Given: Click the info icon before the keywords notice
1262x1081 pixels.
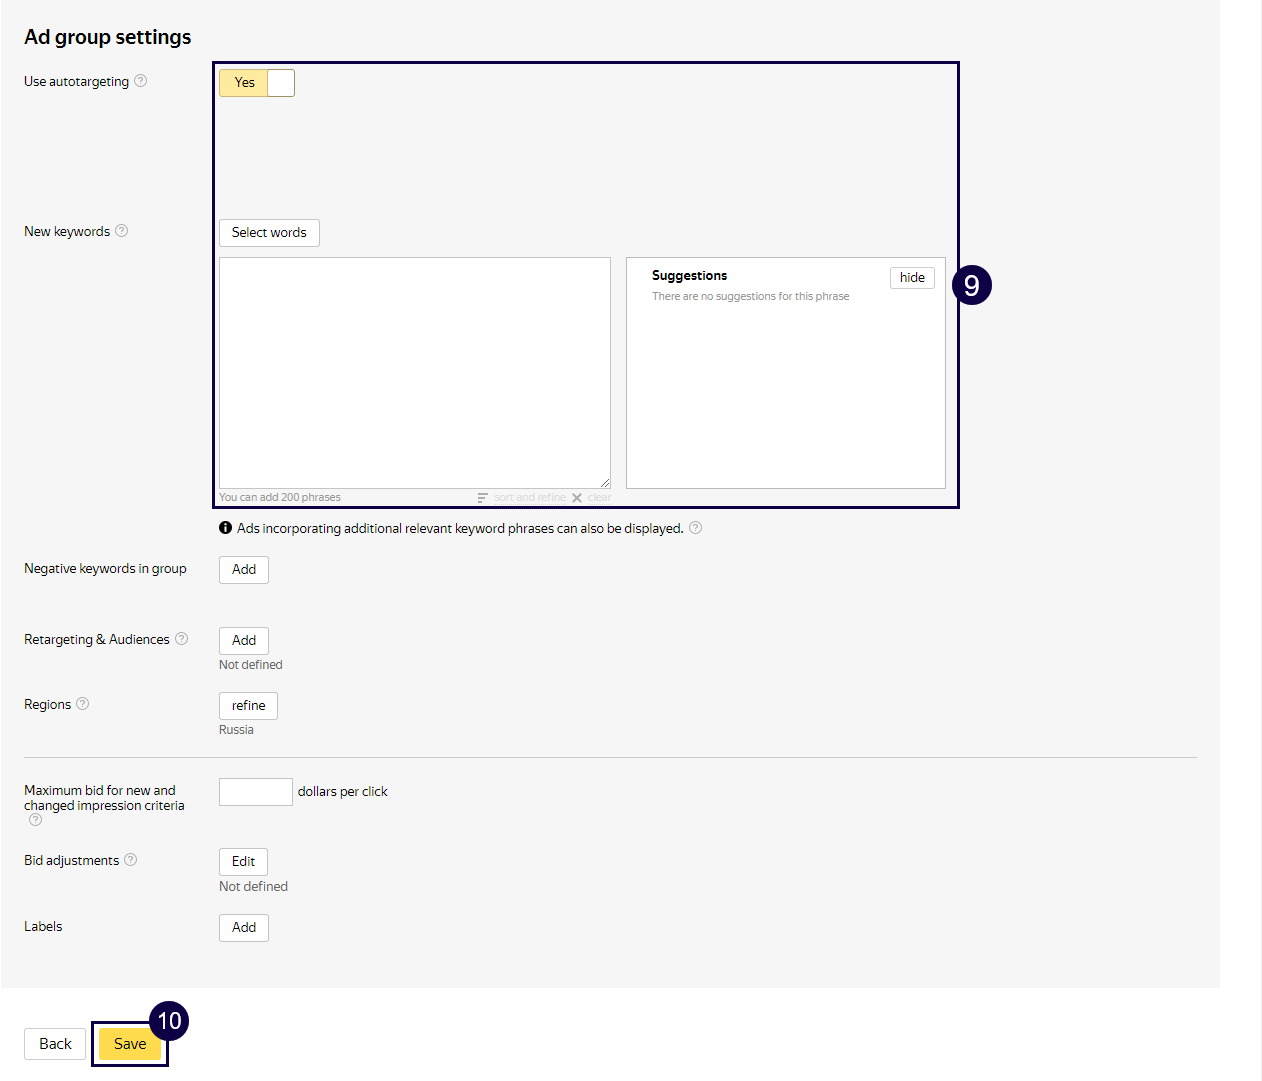Looking at the screenshot, I should 225,527.
